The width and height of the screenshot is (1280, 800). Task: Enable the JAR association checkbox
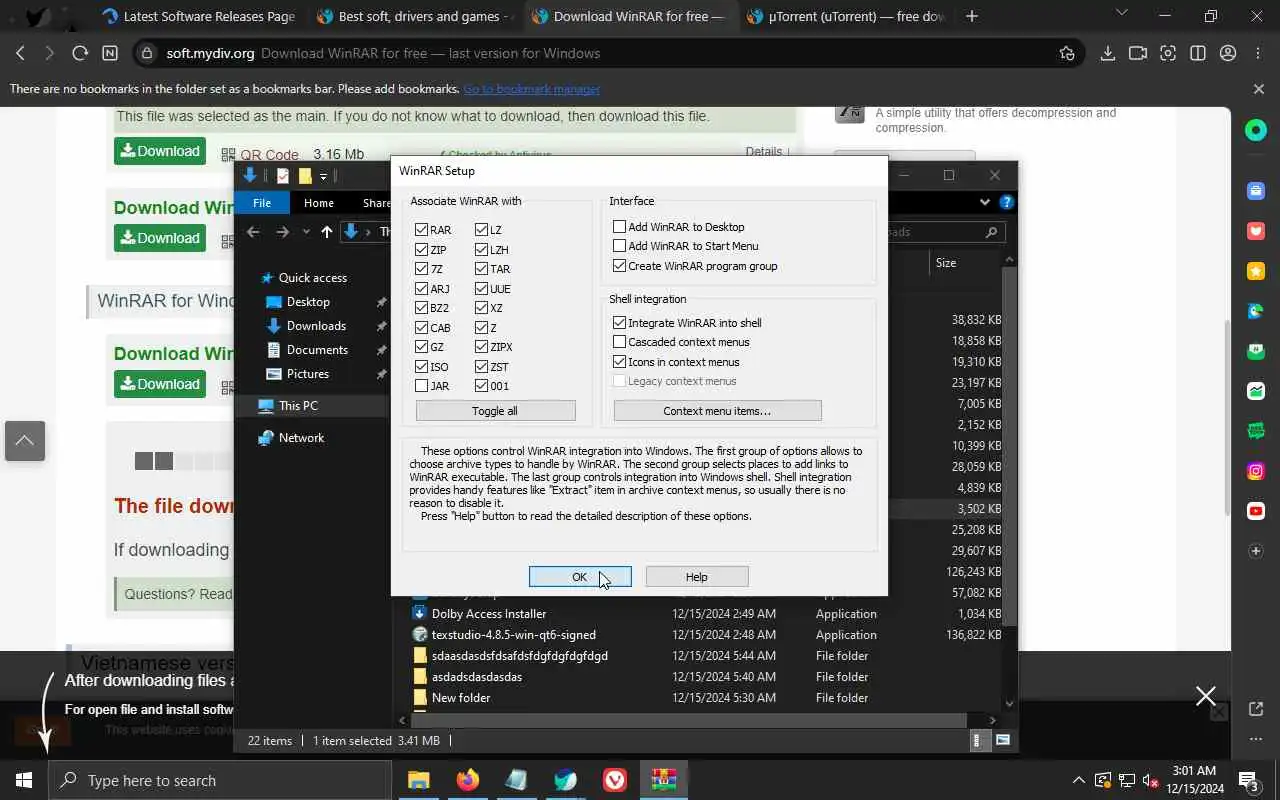pyautogui.click(x=422, y=386)
